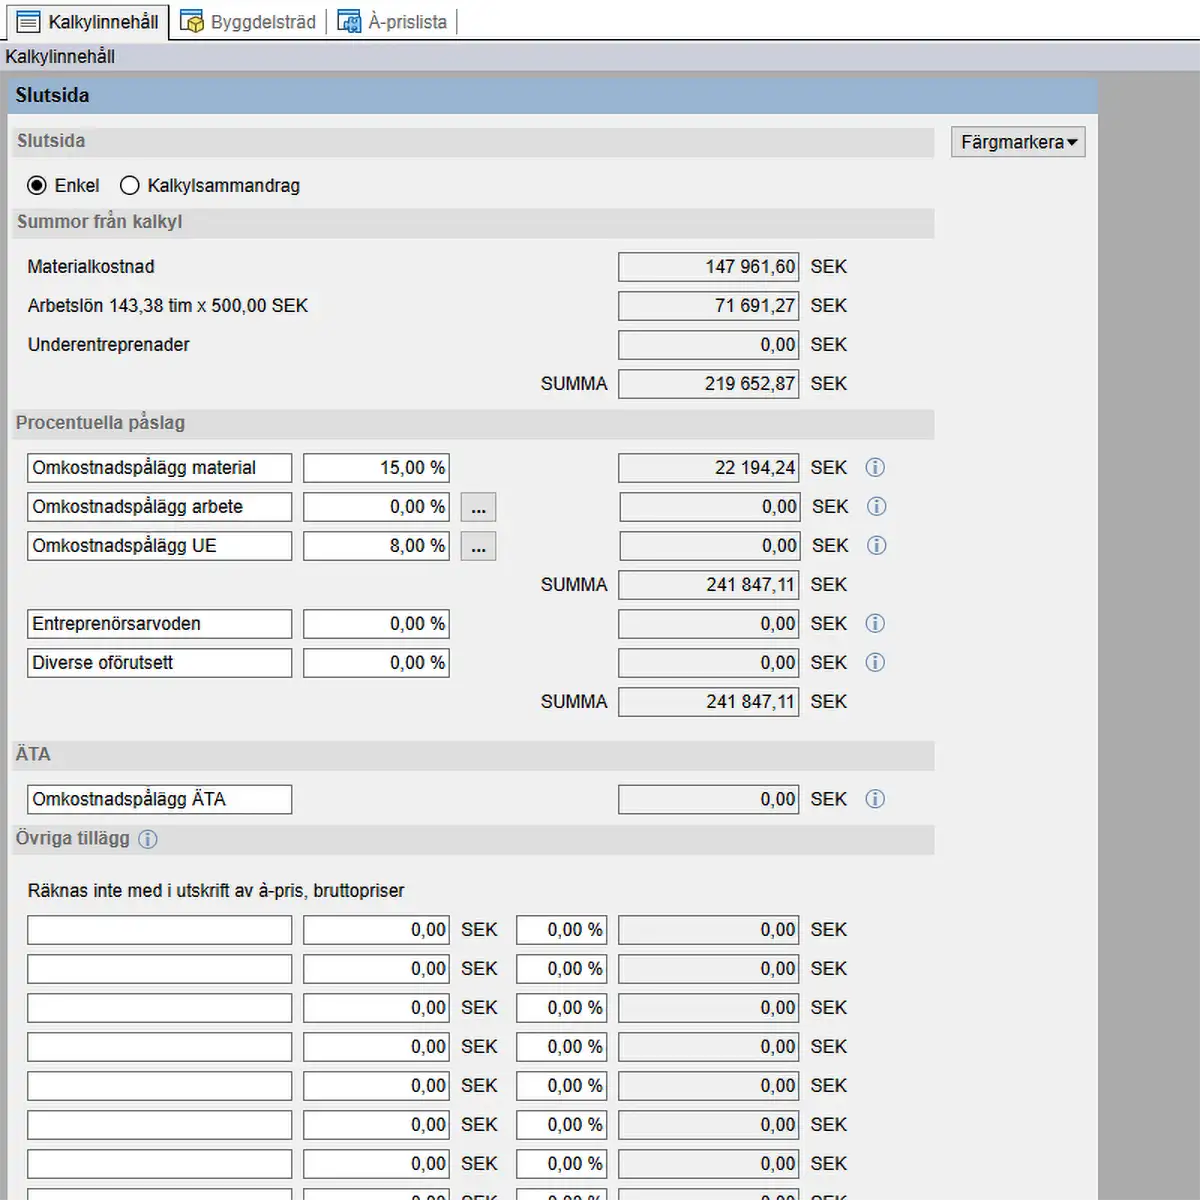Show info for Entreprenörsarvoden row
The width and height of the screenshot is (1200, 1200).
(x=875, y=624)
